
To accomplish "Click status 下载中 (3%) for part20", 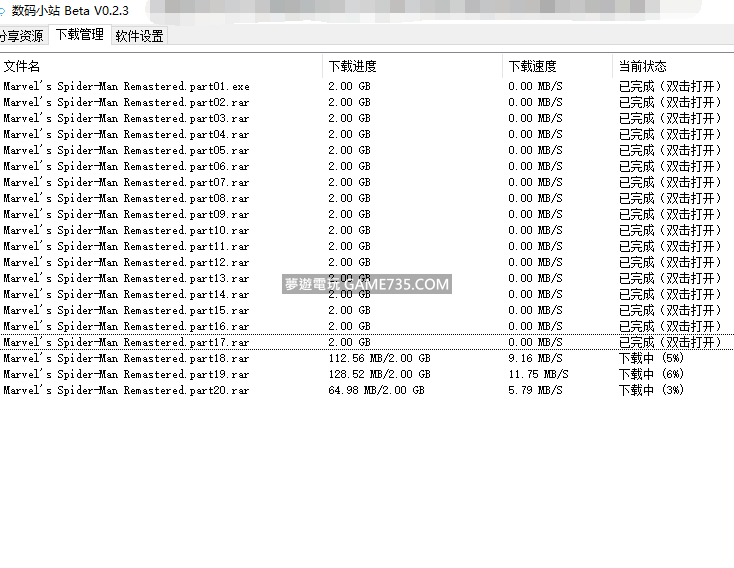I will coord(651,390).
